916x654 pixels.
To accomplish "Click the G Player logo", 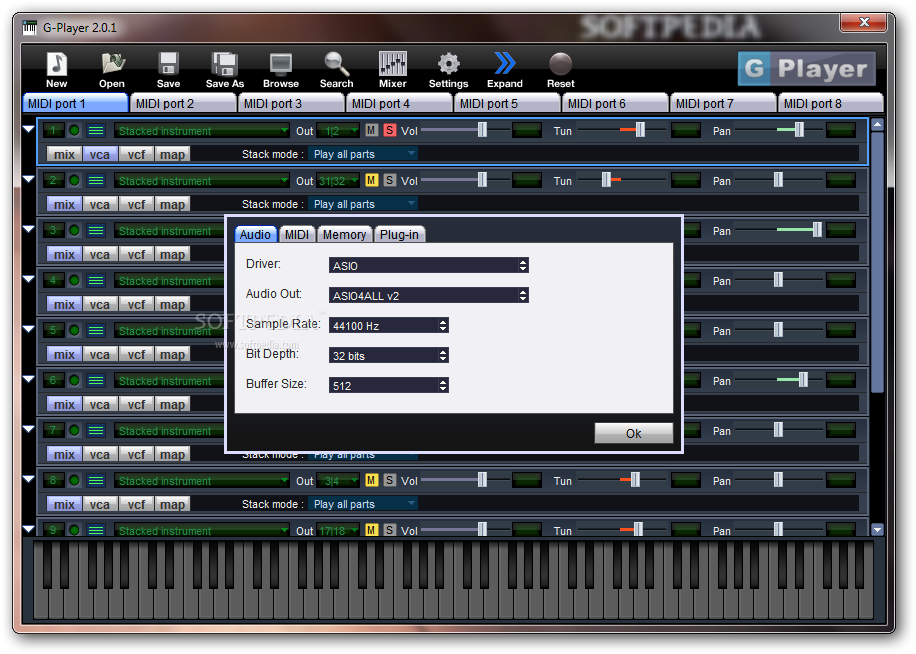I will click(807, 69).
